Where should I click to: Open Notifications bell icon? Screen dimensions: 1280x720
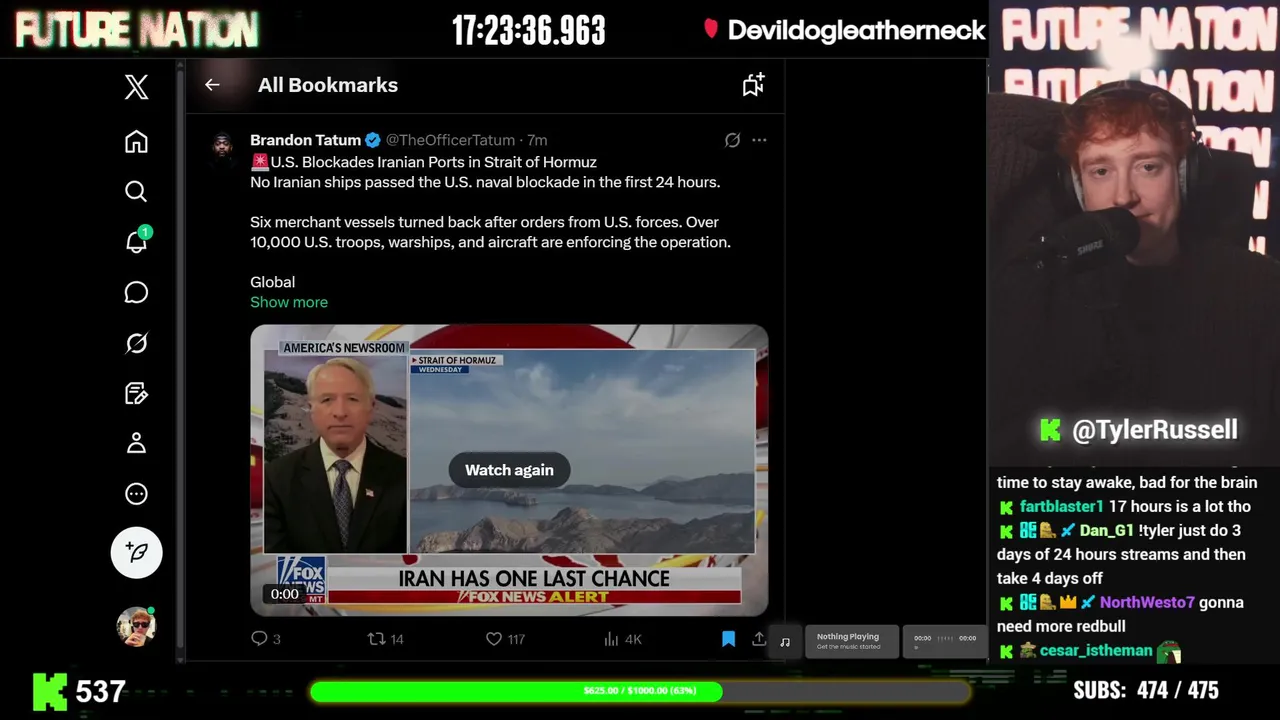[136, 242]
